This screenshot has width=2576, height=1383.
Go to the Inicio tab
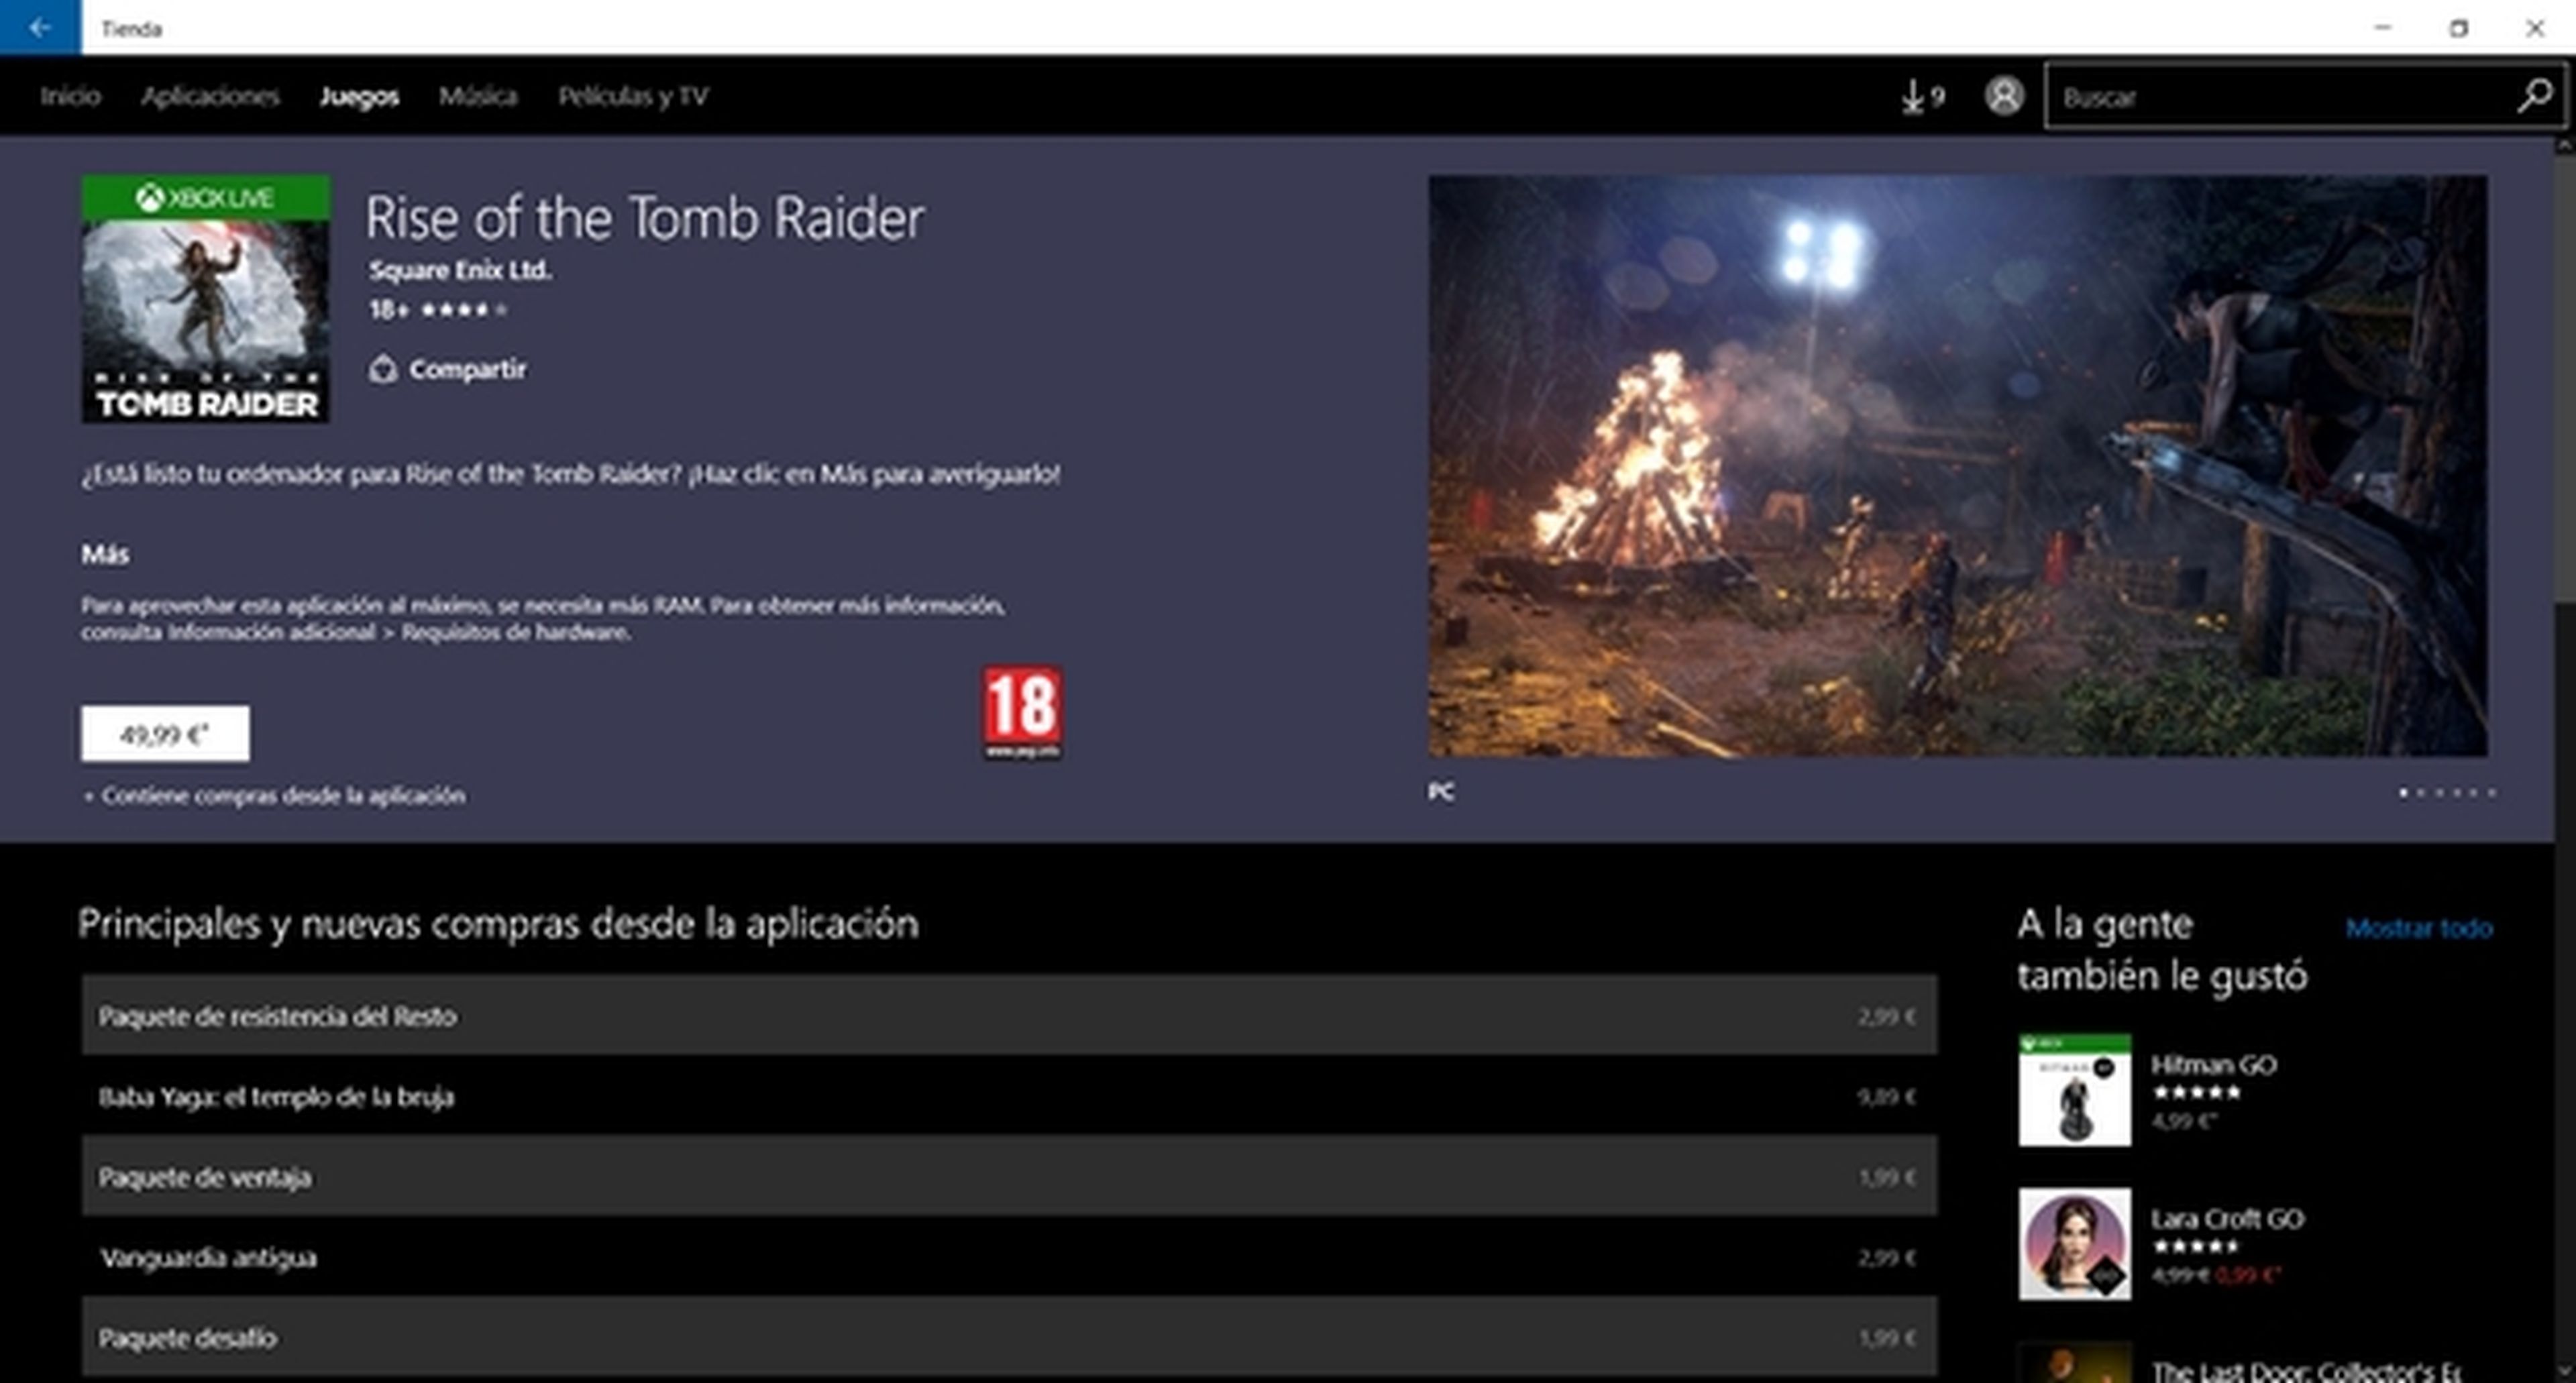point(70,96)
